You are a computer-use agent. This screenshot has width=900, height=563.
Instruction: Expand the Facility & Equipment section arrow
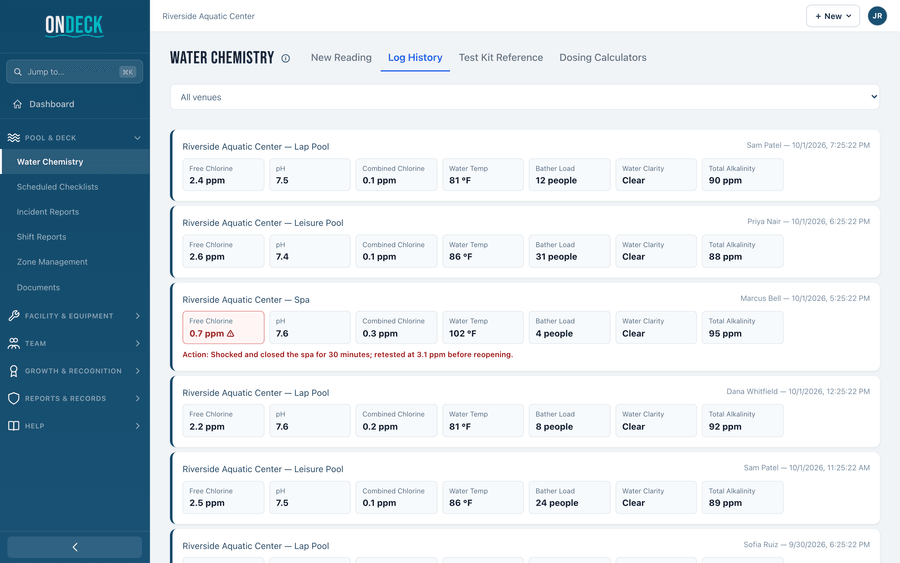(x=137, y=316)
